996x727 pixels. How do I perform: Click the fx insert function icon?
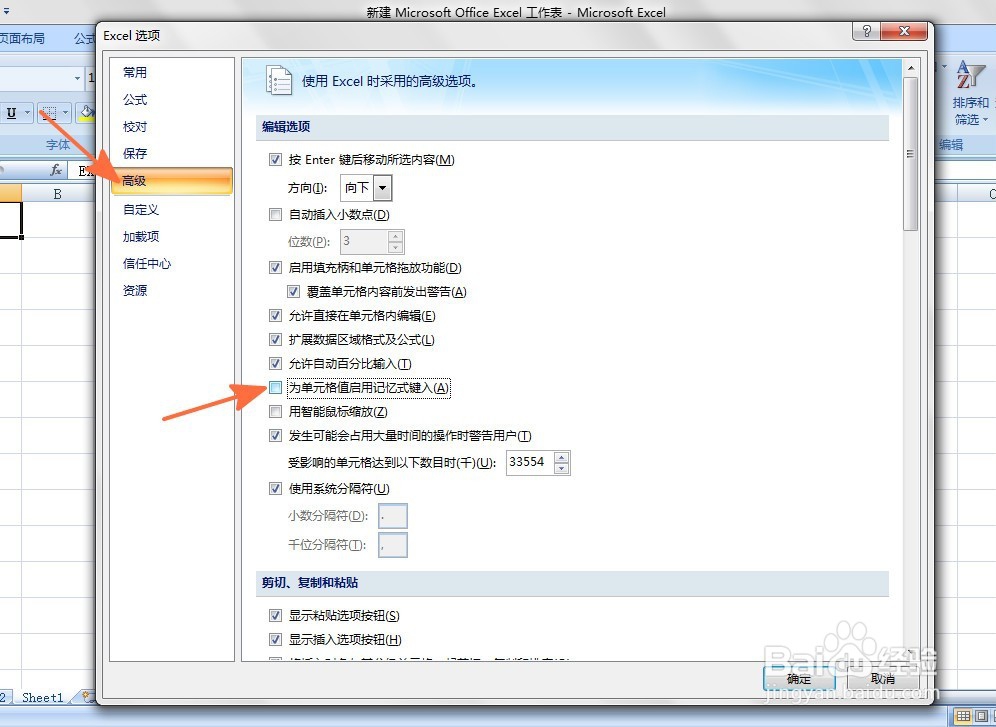point(57,170)
